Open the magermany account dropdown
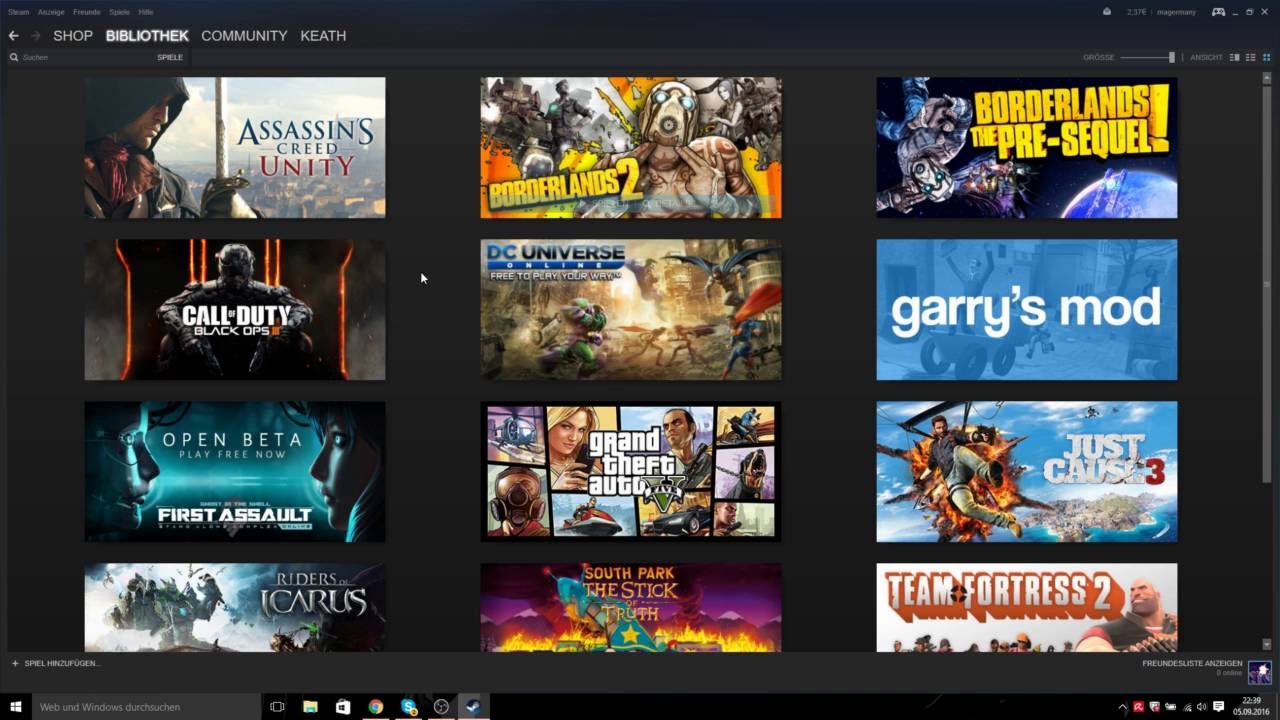 pyautogui.click(x=1175, y=12)
